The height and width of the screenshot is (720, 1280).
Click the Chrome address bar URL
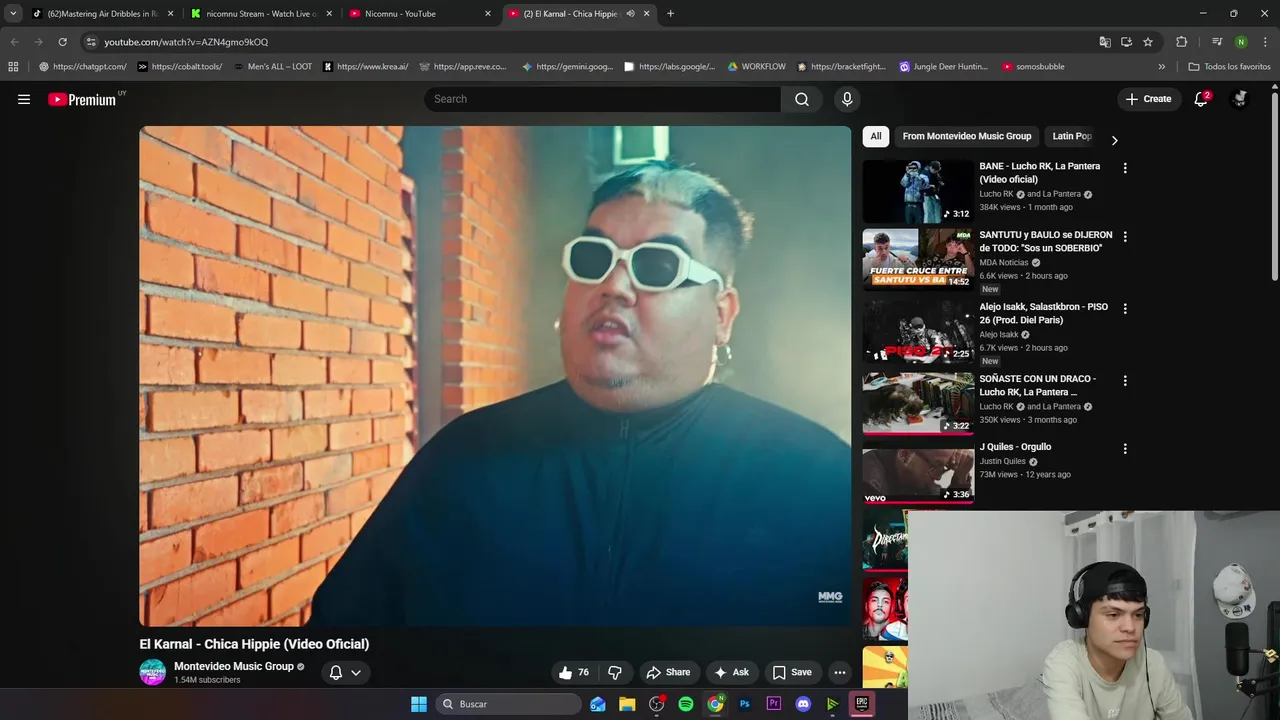point(186,42)
